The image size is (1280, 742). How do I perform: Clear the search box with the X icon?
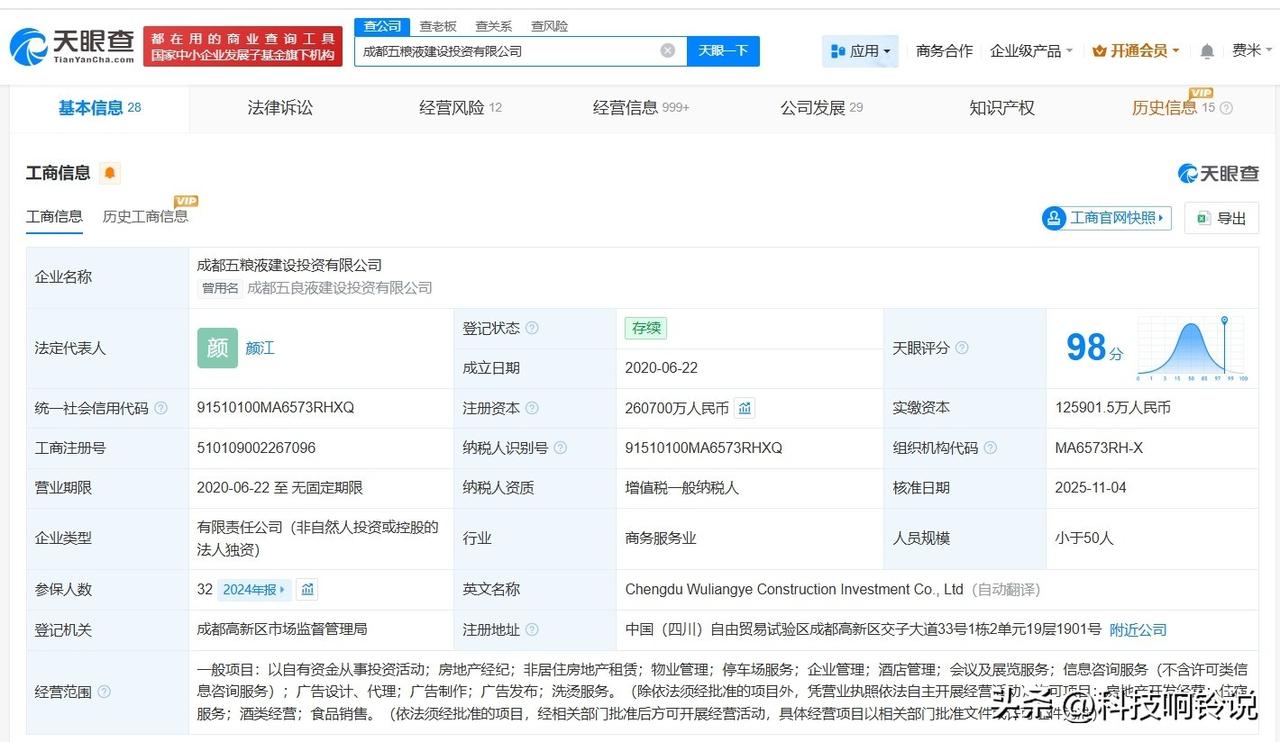(668, 51)
